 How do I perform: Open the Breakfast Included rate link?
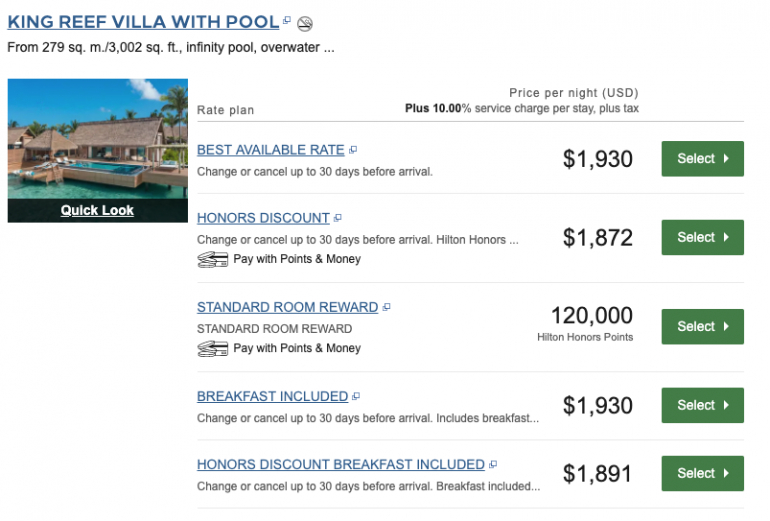point(272,396)
